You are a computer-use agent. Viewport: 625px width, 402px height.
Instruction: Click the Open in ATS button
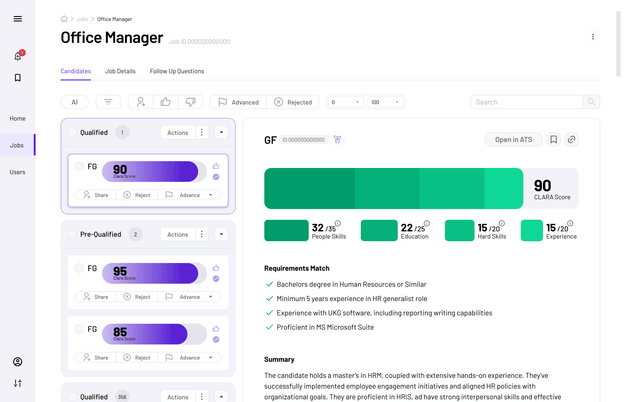pyautogui.click(x=513, y=140)
